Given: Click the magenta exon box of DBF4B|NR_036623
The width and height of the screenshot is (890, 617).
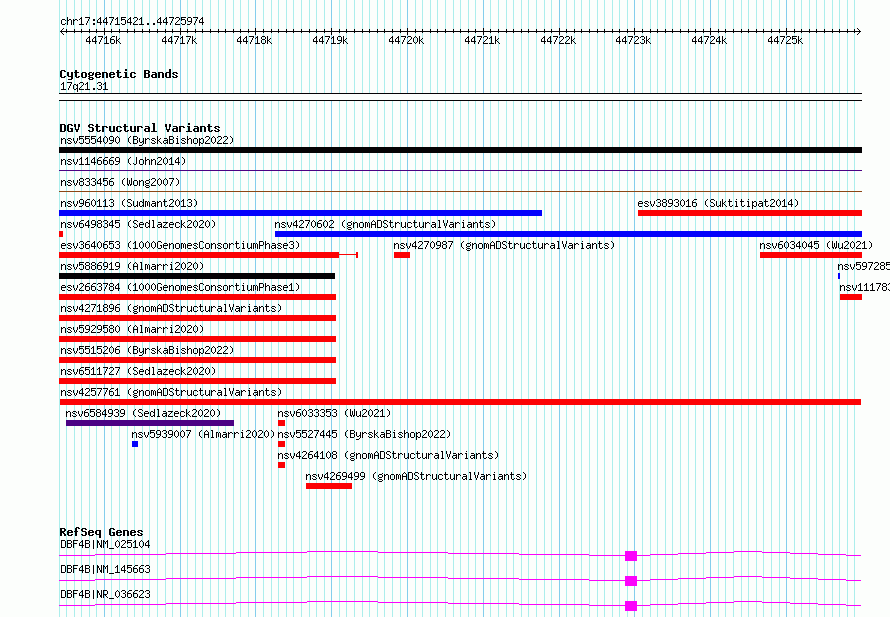Looking at the screenshot, I should 631,606.
